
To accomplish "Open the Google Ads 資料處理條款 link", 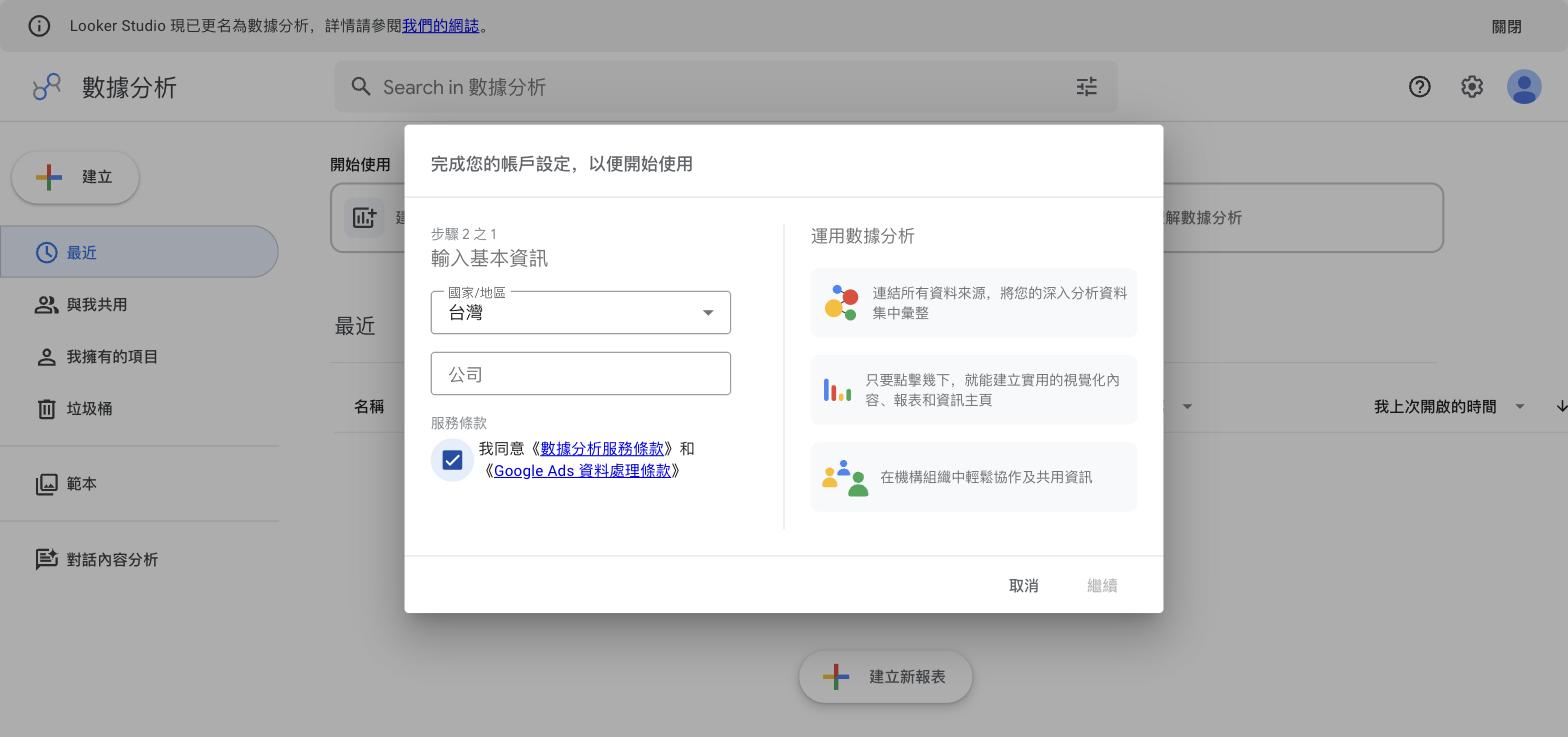I will (x=582, y=471).
